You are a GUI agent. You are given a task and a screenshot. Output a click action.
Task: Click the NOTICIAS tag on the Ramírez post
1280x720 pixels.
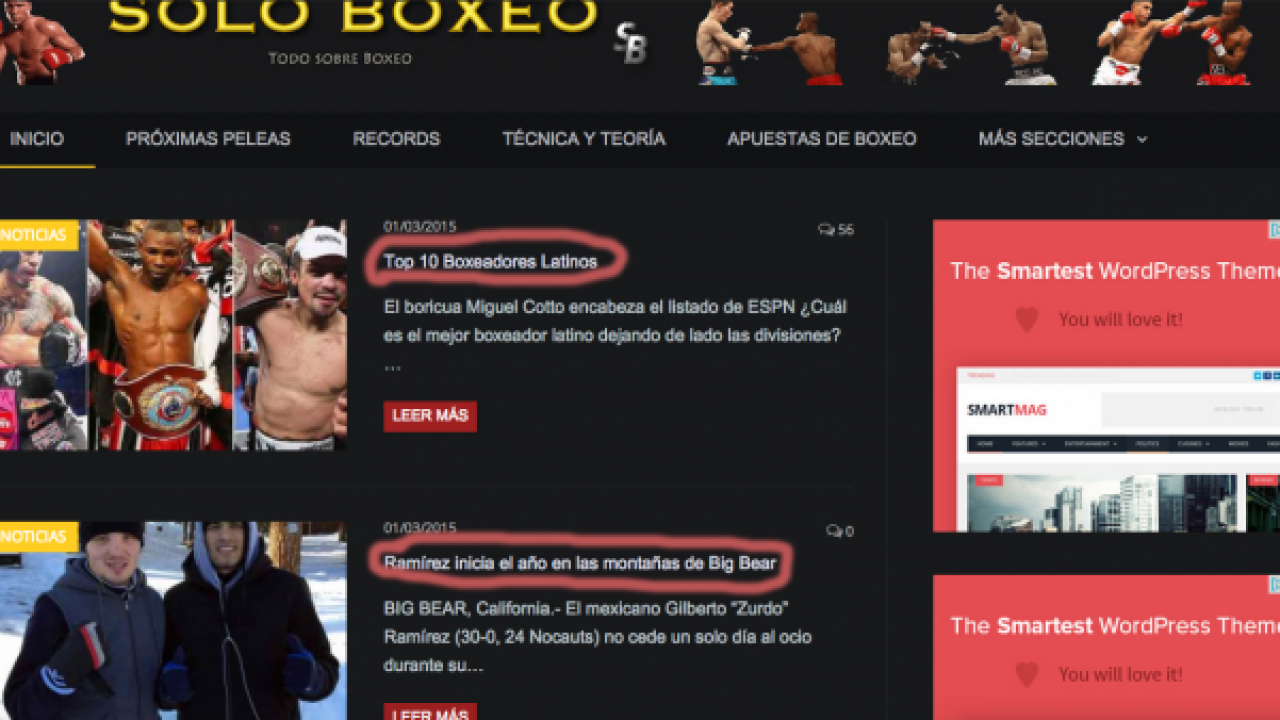tap(39, 537)
